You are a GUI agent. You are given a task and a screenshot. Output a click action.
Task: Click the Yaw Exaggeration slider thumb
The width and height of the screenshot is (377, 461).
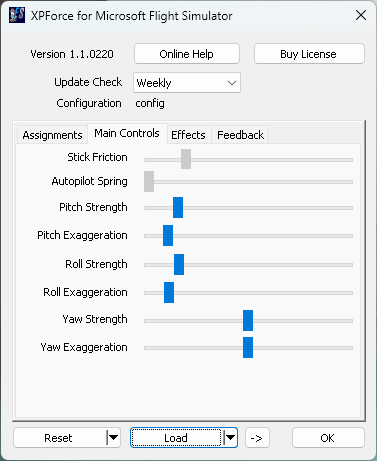click(x=248, y=347)
